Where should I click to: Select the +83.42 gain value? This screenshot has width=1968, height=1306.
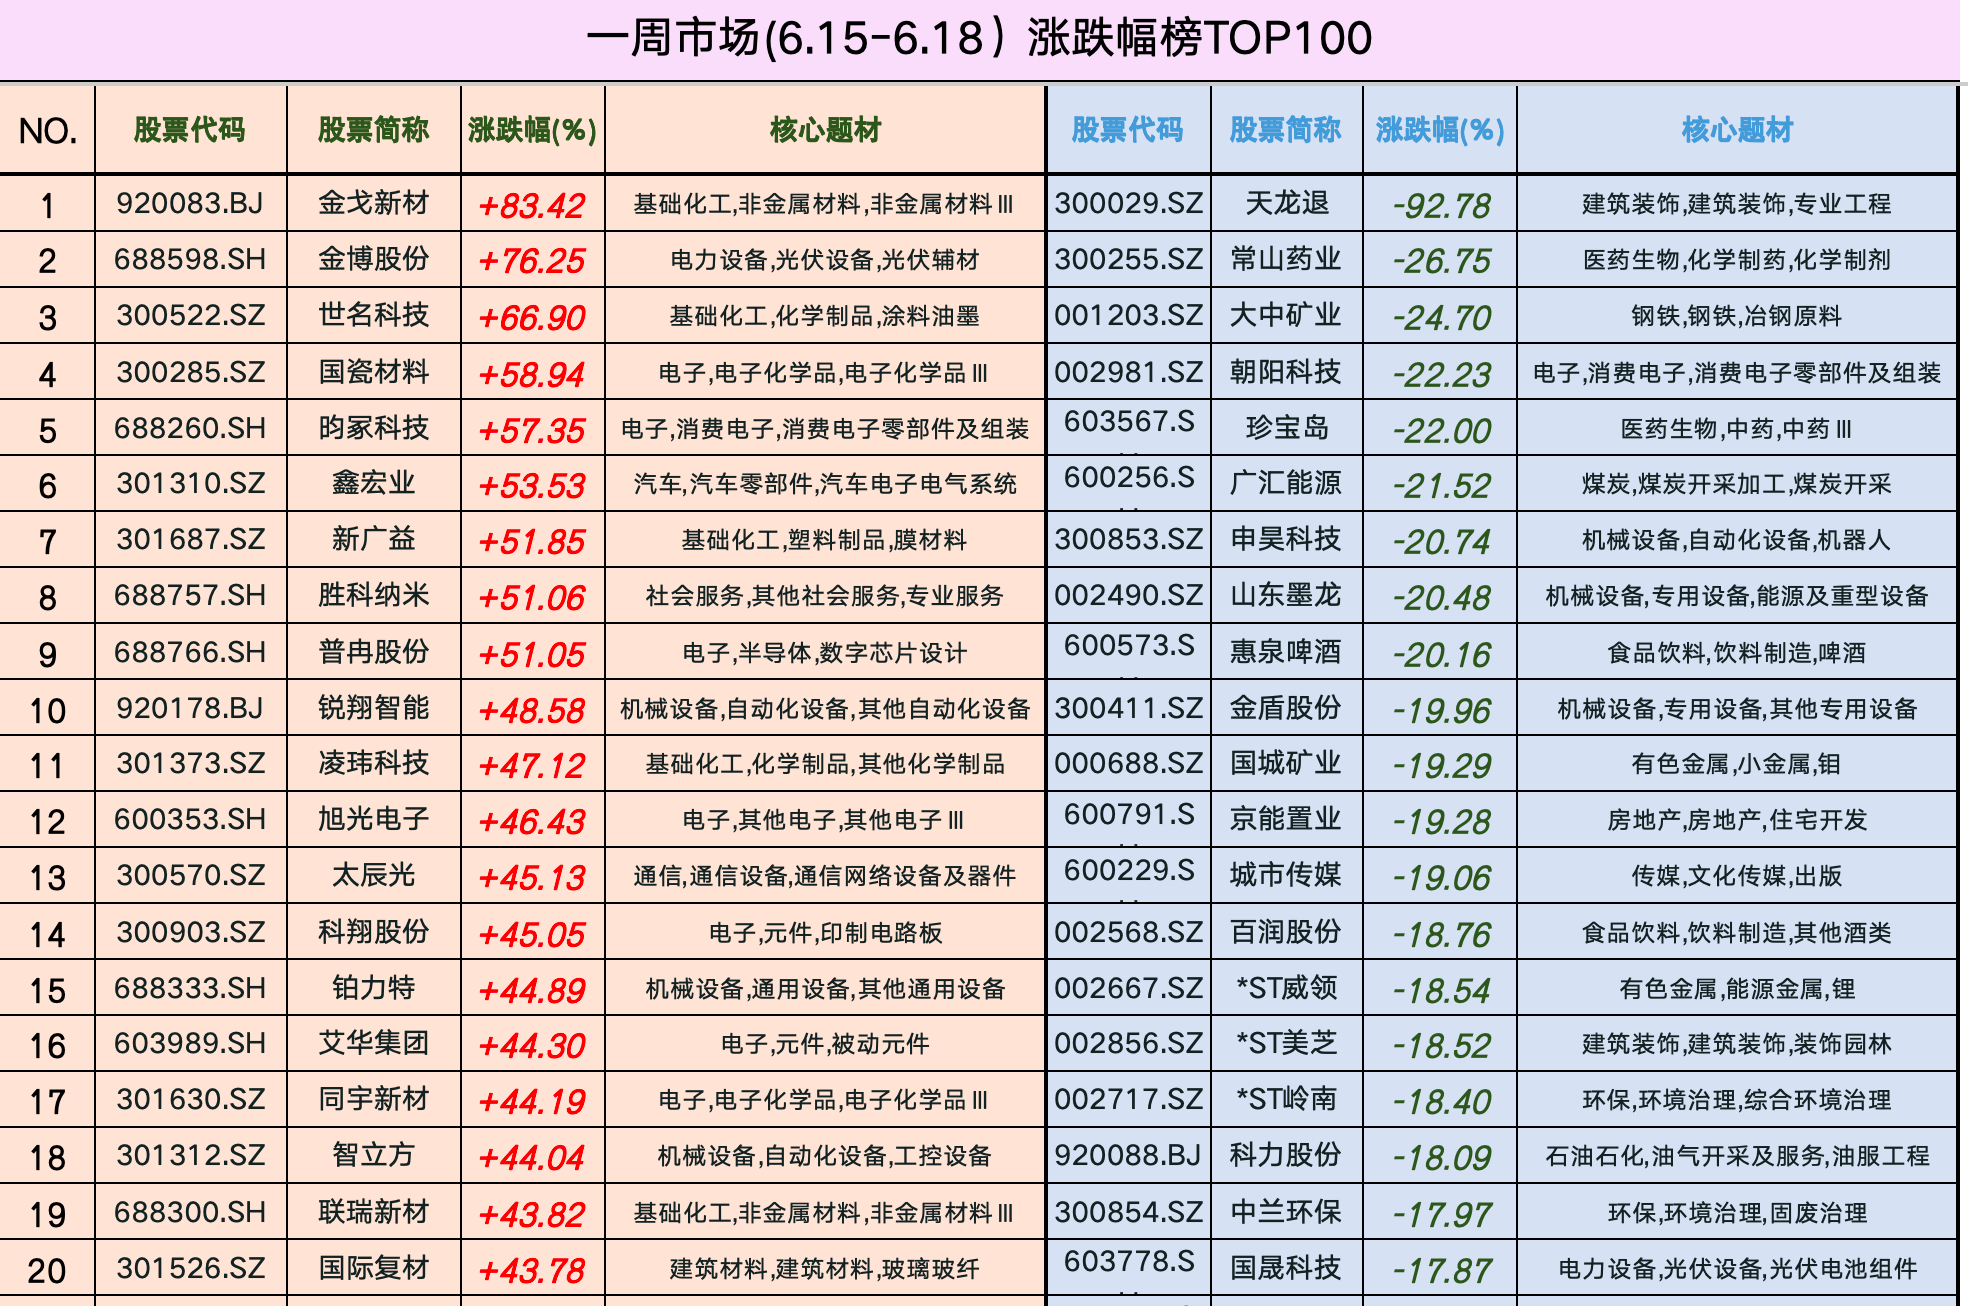click(531, 206)
